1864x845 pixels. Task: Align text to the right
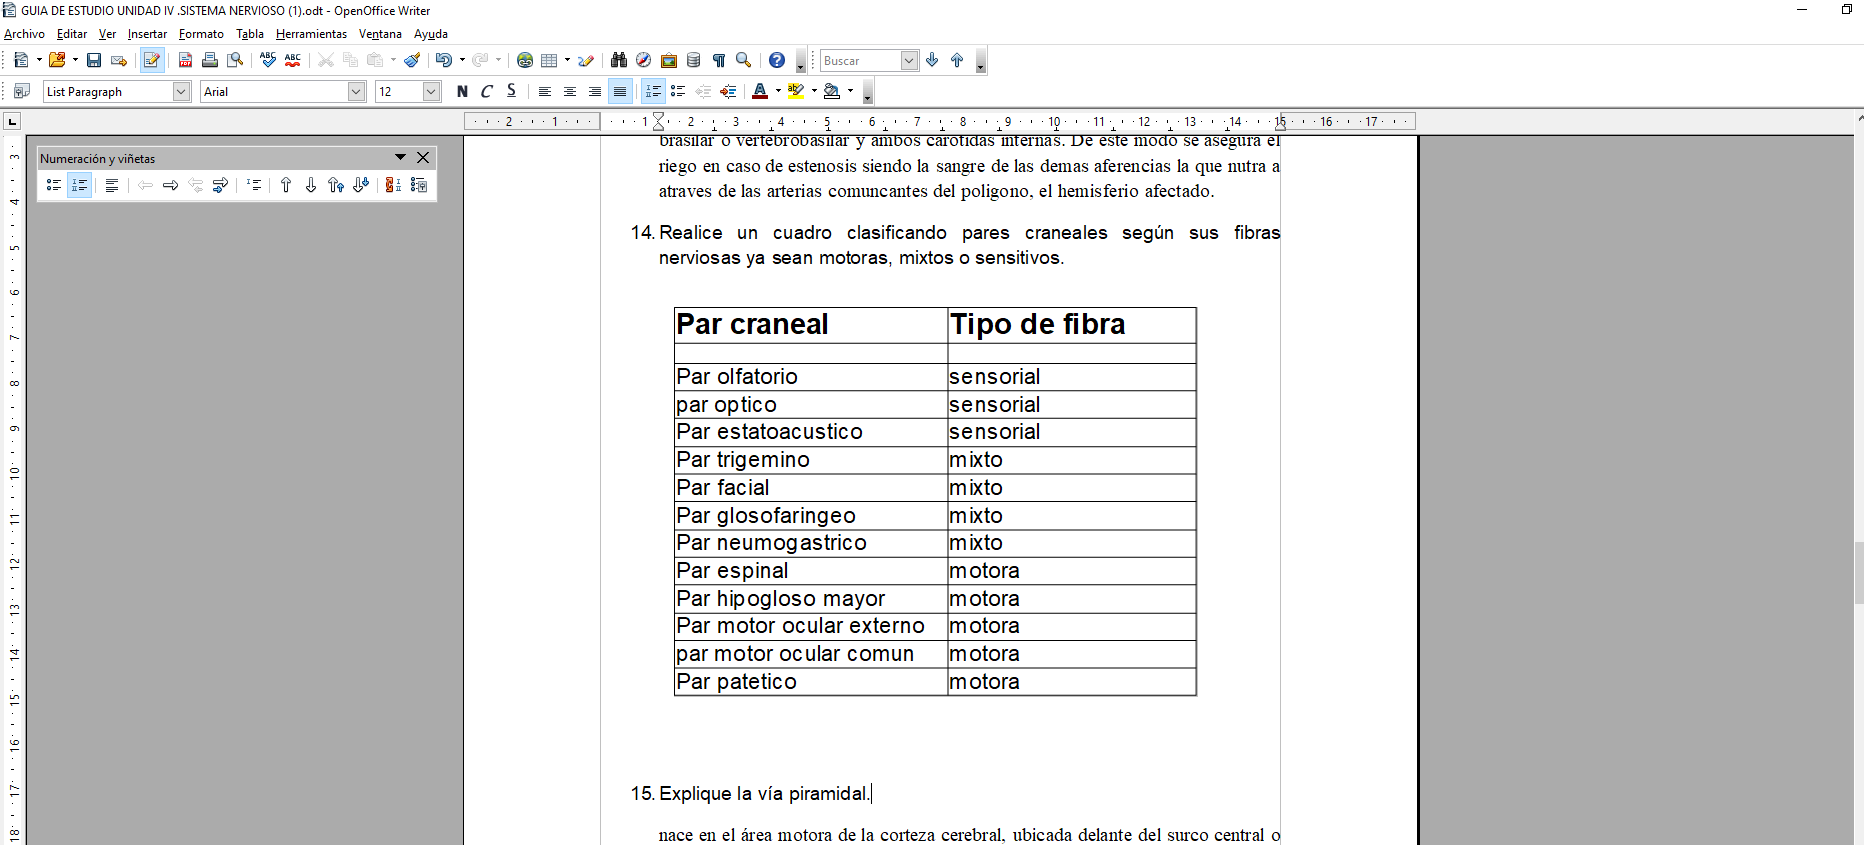(x=595, y=92)
